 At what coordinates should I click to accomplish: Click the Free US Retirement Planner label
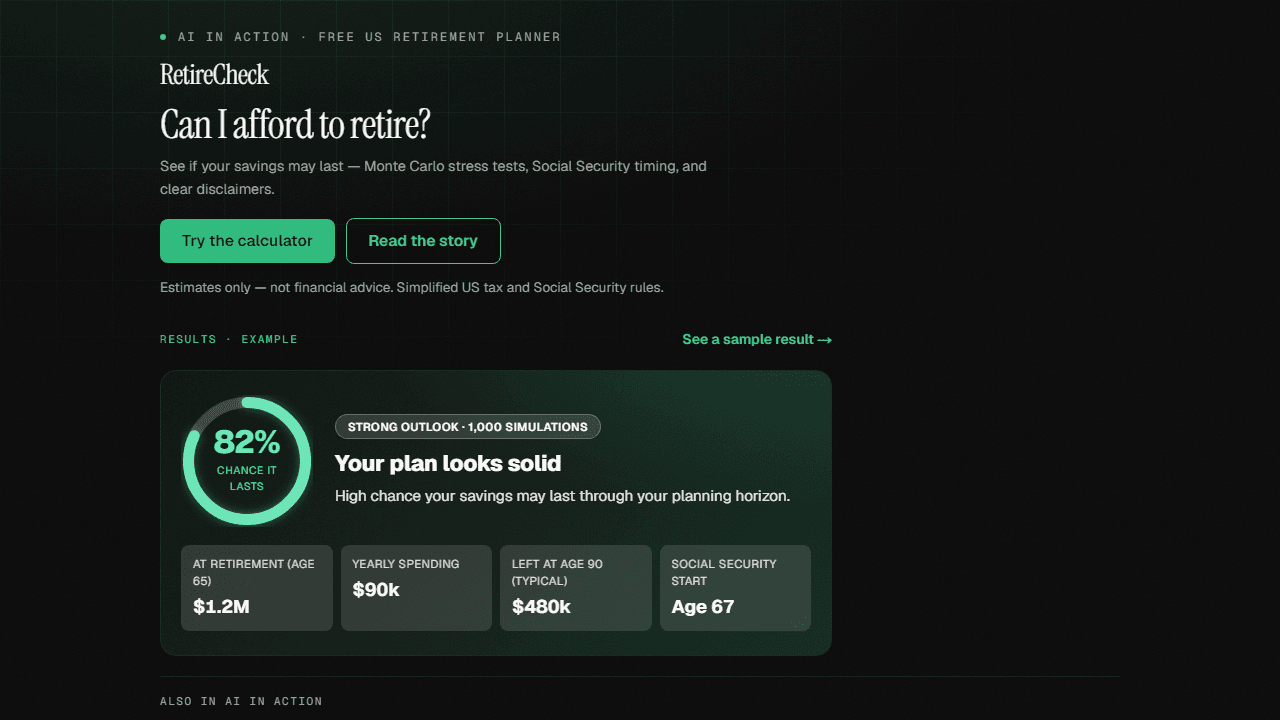coord(440,37)
